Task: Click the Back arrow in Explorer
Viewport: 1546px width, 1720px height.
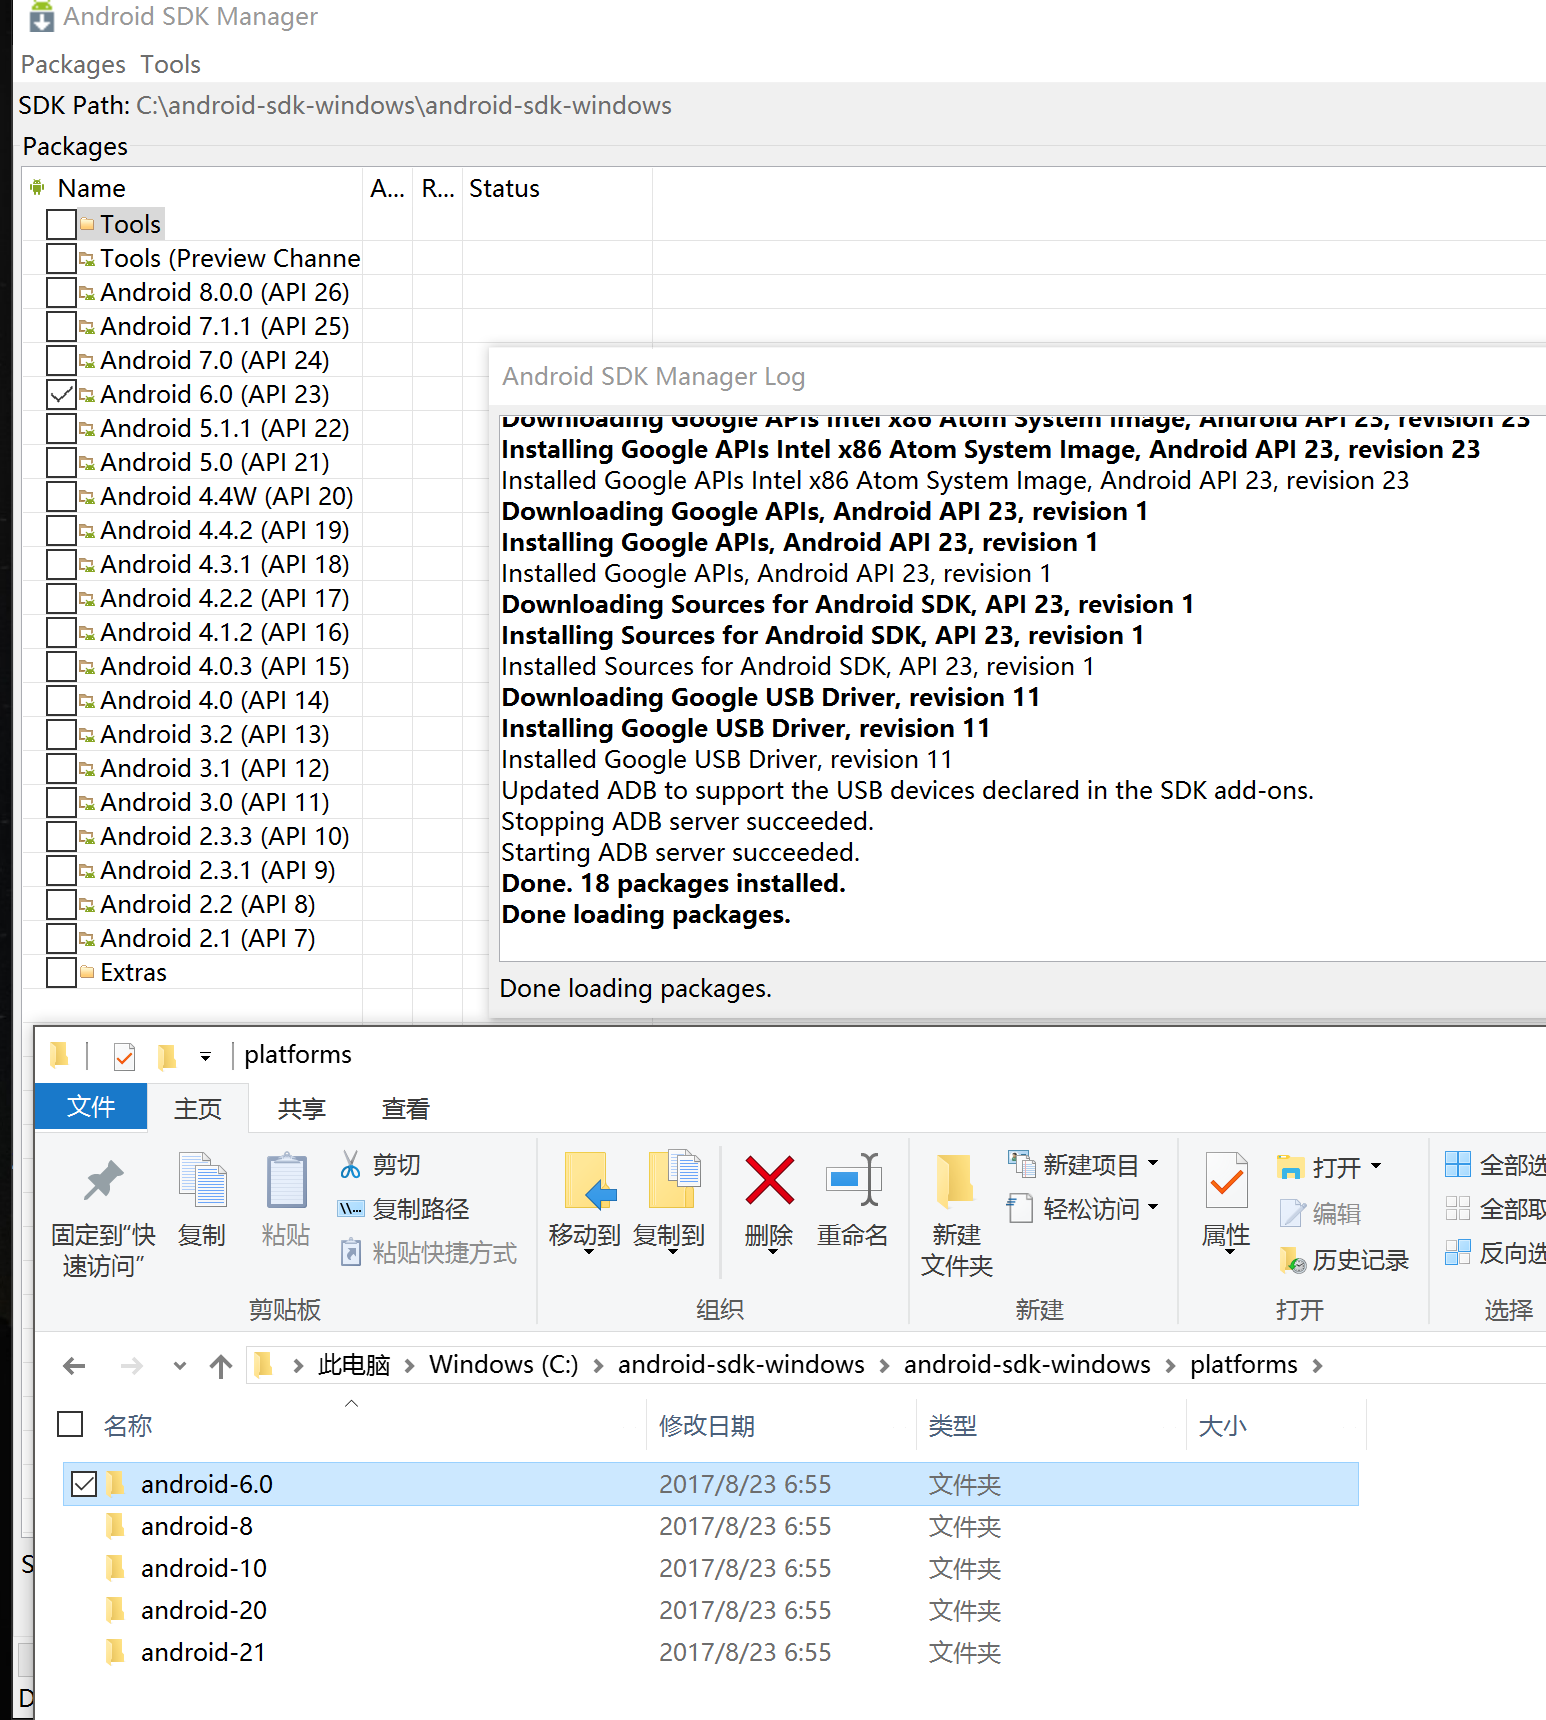Action: pos(74,1365)
